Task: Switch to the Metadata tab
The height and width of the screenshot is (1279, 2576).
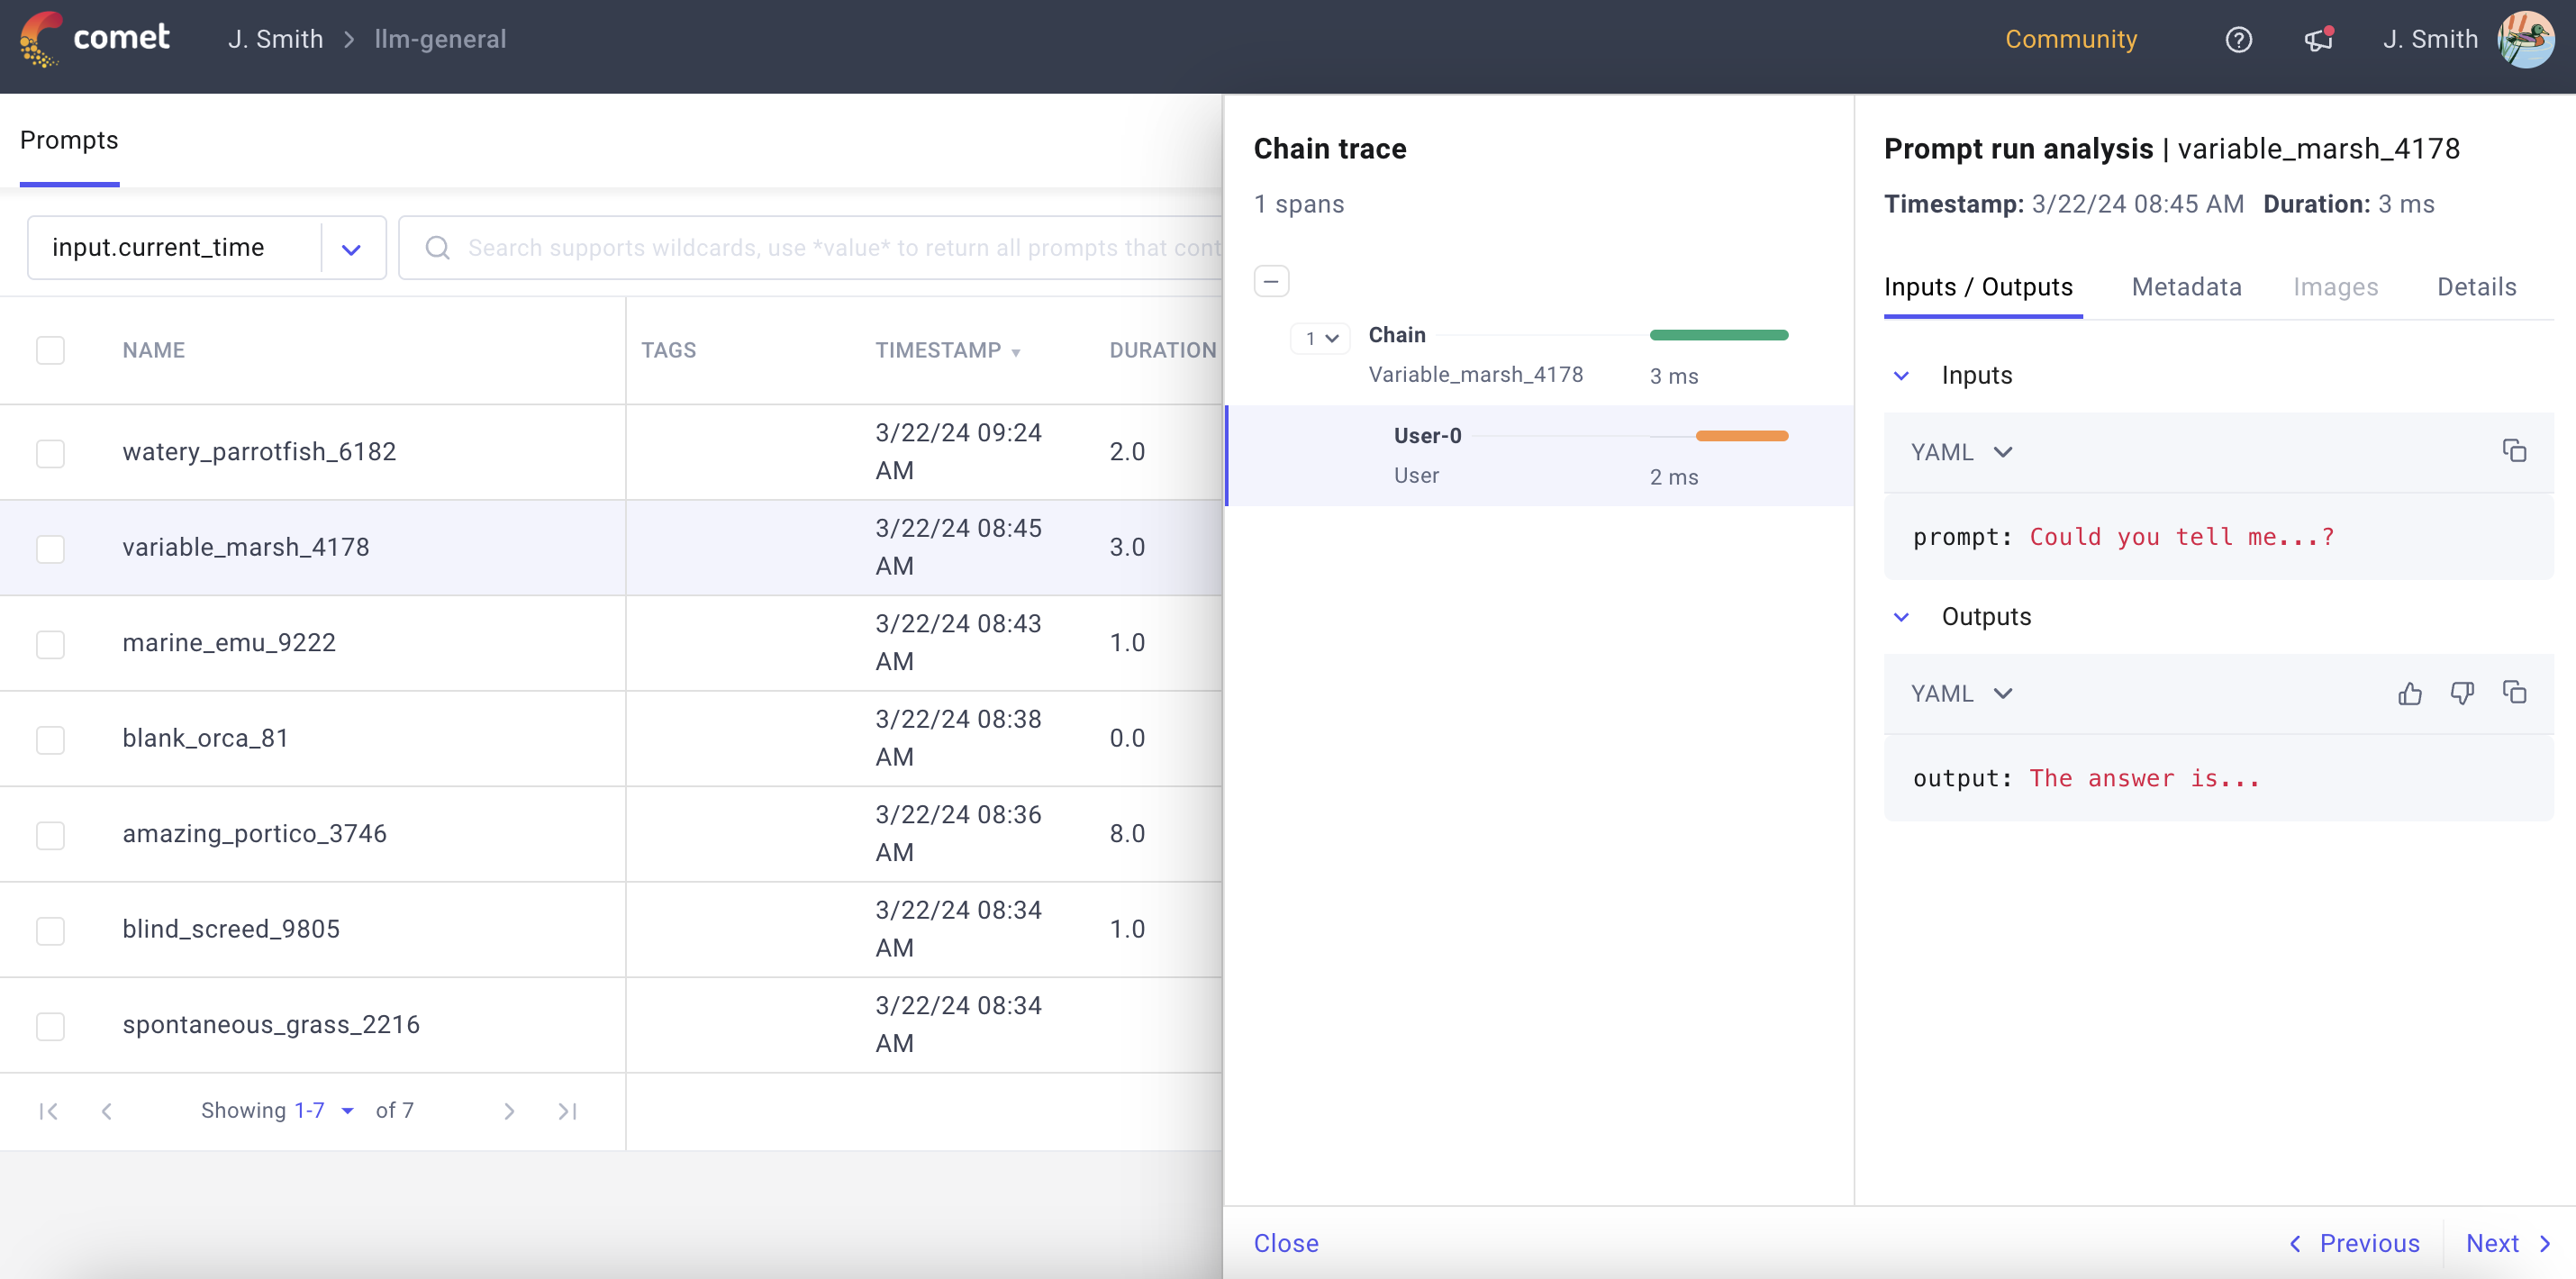Action: tap(2186, 287)
